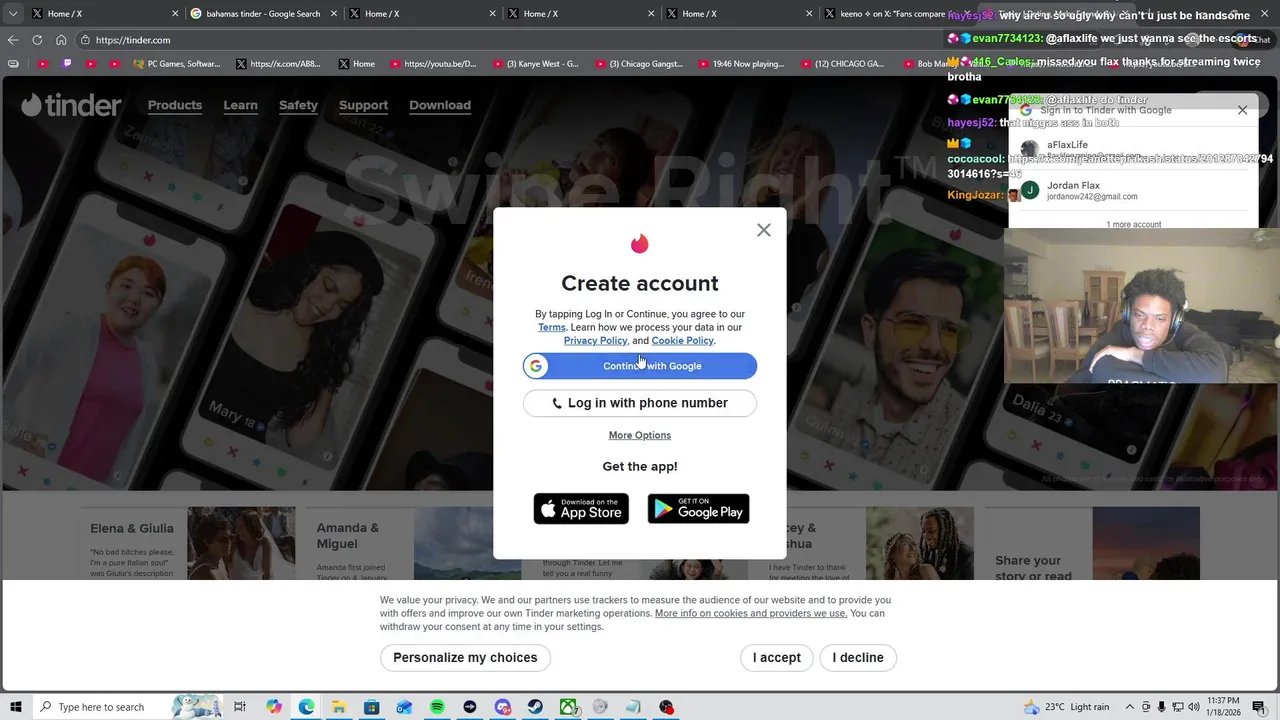
Task: Open the Elena & Giulia story card
Action: tap(188, 544)
